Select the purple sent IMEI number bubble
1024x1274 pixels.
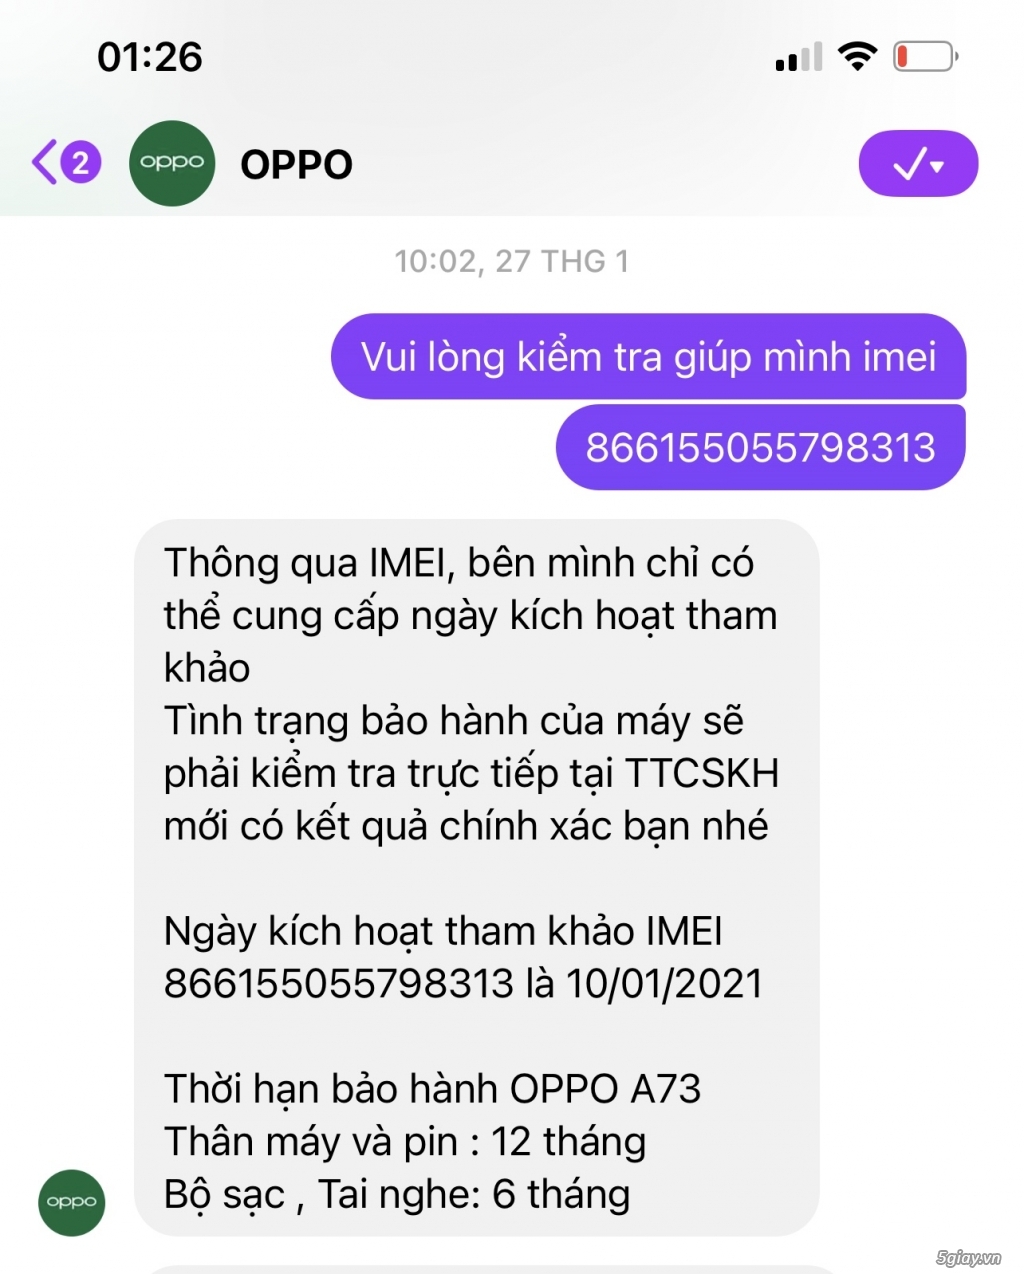761,447
